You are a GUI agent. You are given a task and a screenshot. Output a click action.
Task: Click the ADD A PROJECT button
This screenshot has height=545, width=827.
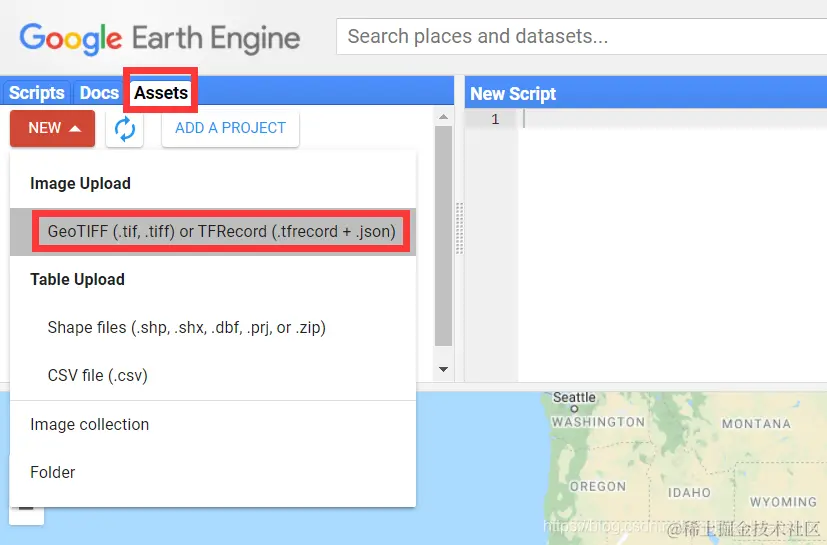230,128
